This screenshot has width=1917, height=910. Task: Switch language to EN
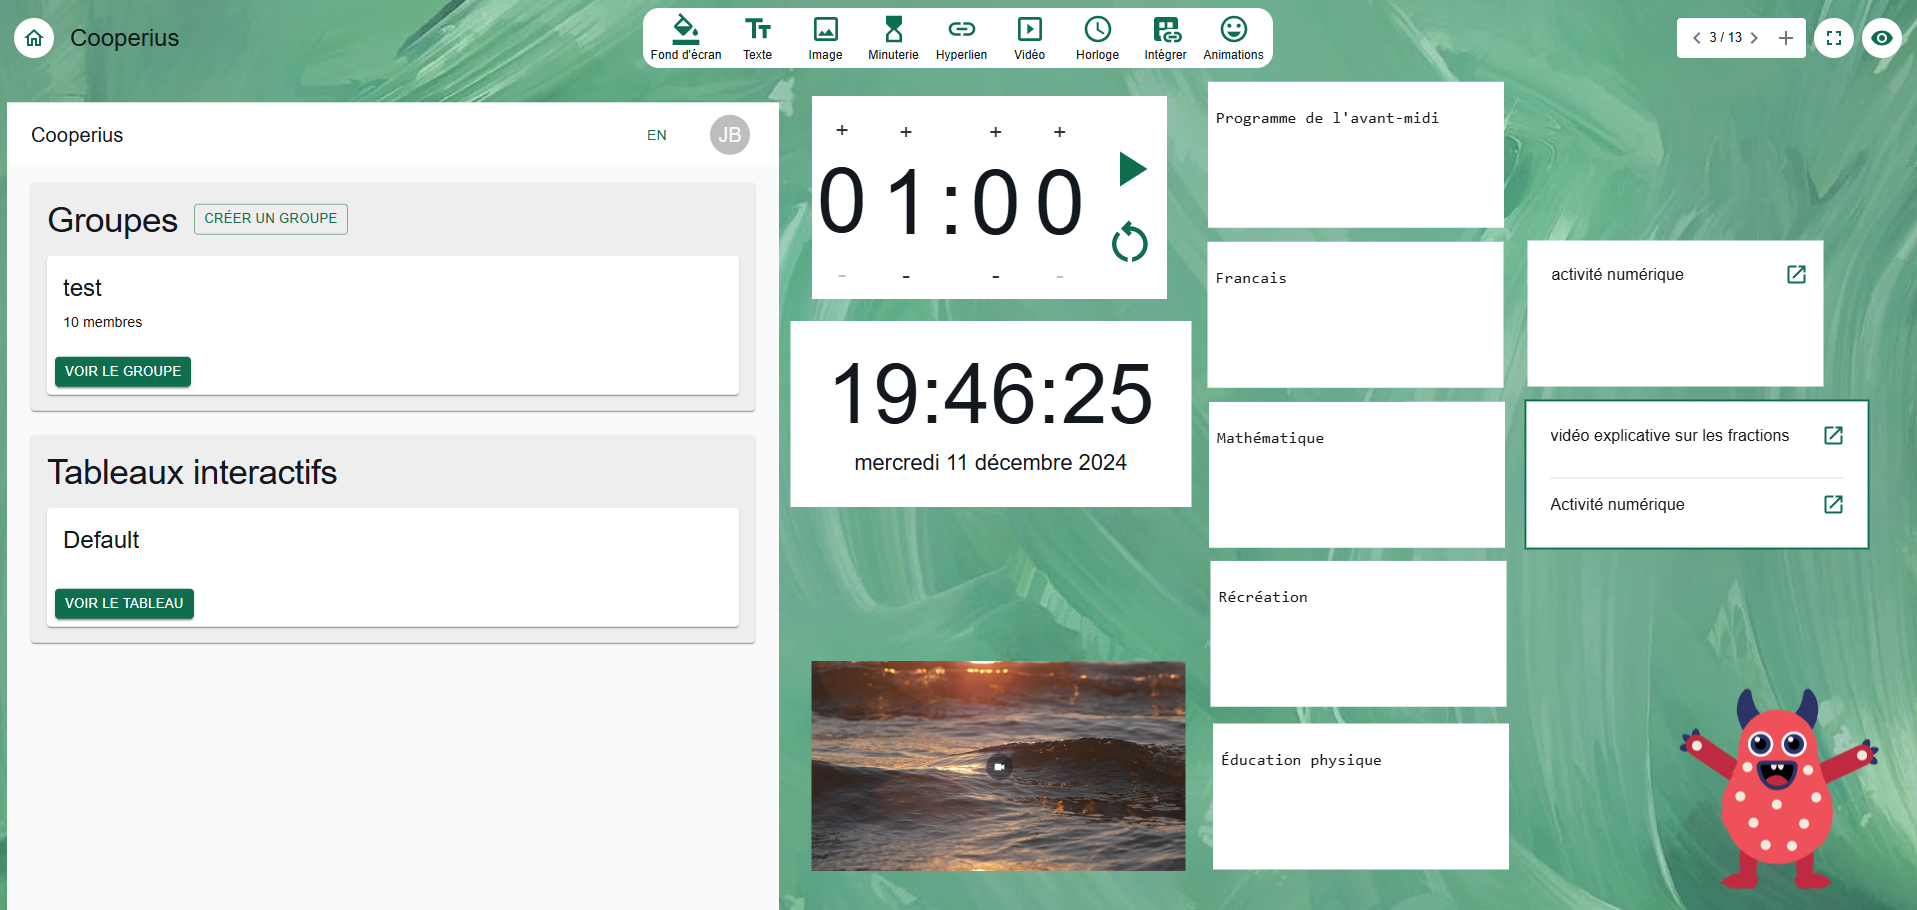pos(656,135)
